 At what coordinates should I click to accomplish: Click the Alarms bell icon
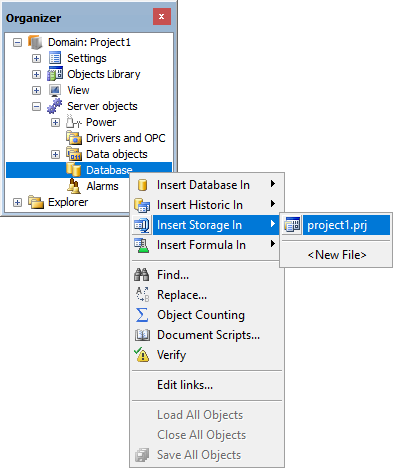pyautogui.click(x=74, y=186)
